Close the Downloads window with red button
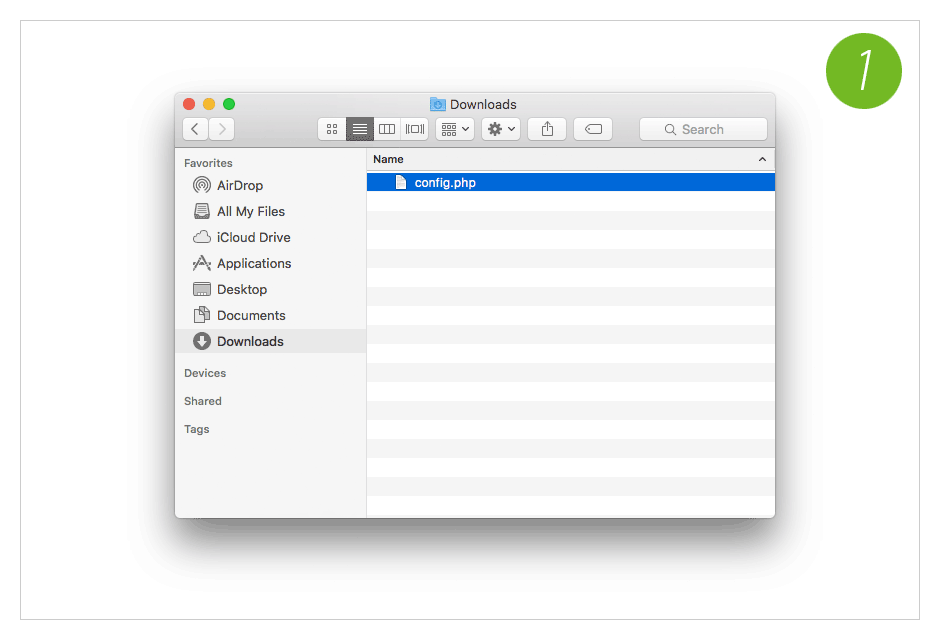The image size is (940, 640). click(189, 104)
